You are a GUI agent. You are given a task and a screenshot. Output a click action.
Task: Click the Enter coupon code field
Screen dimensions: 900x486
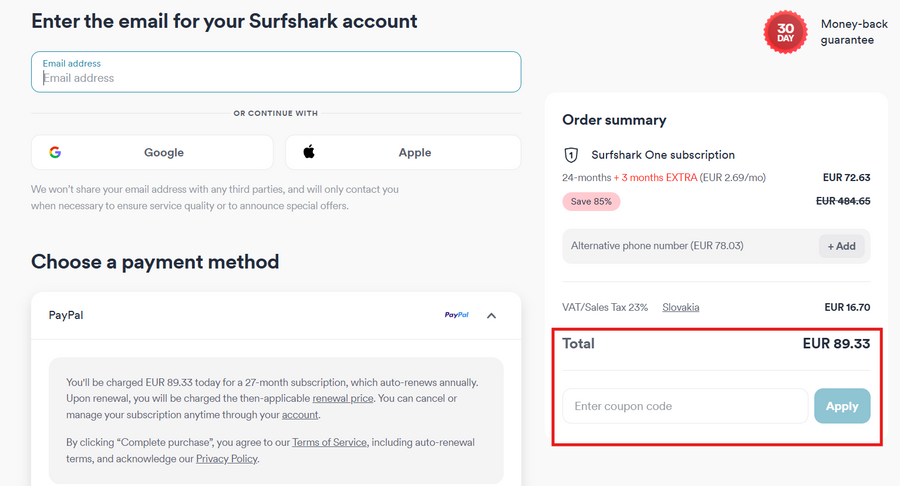tap(685, 406)
